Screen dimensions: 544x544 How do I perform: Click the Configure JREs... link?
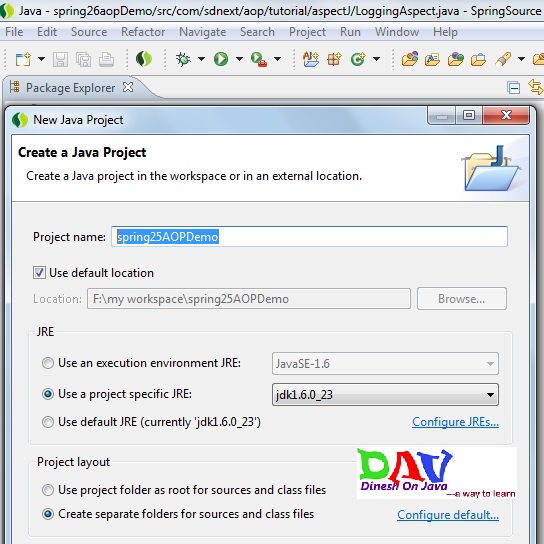coord(456,422)
